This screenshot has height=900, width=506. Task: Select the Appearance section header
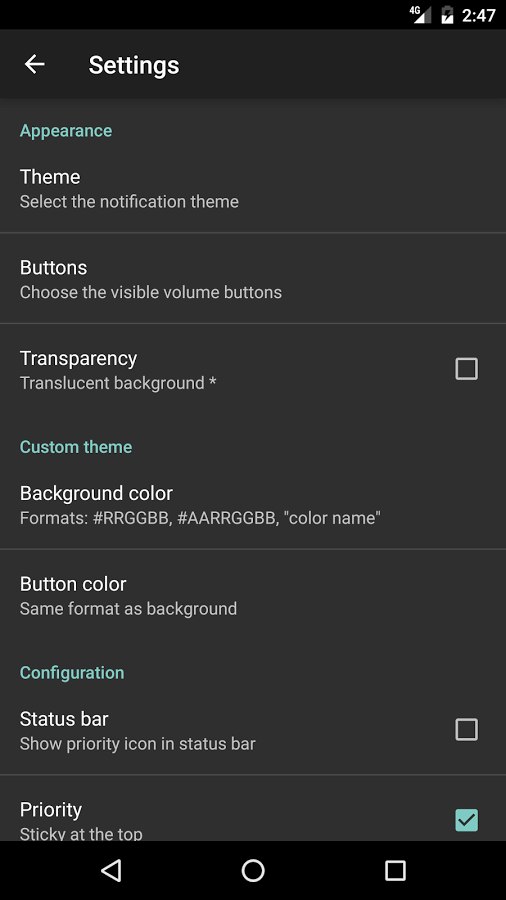click(66, 131)
